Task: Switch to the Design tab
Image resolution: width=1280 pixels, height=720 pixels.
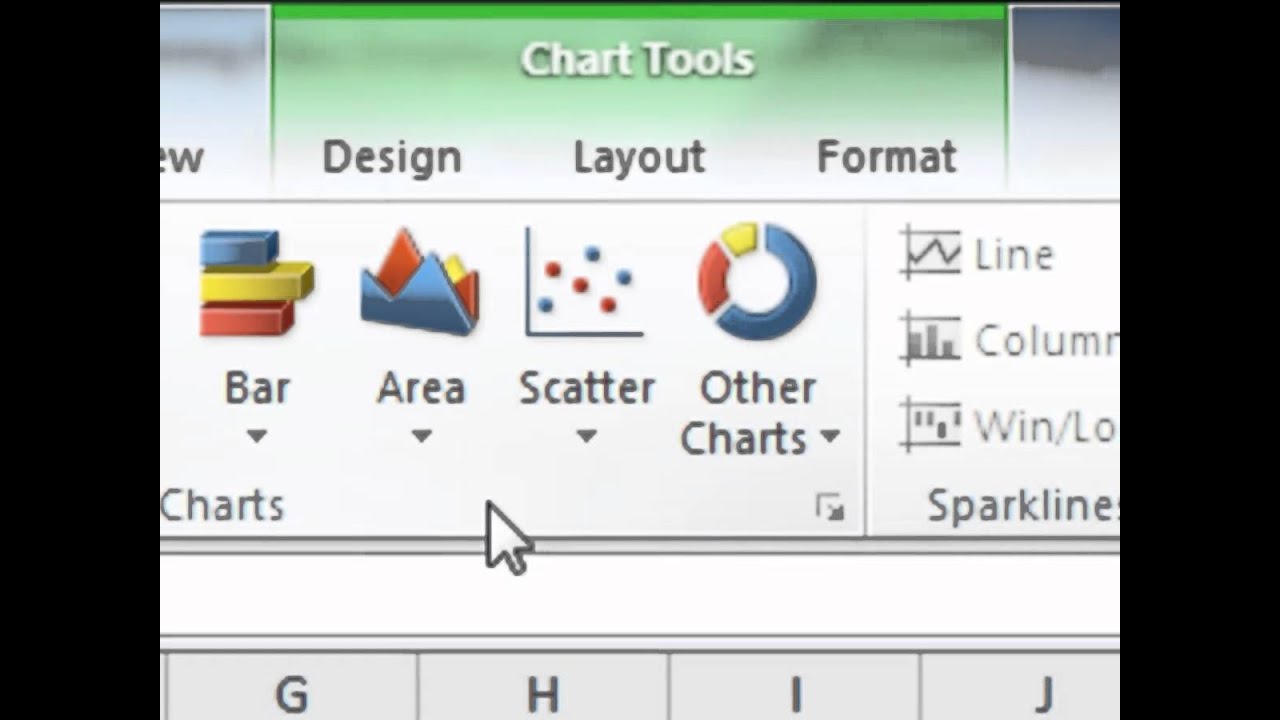Action: click(391, 158)
